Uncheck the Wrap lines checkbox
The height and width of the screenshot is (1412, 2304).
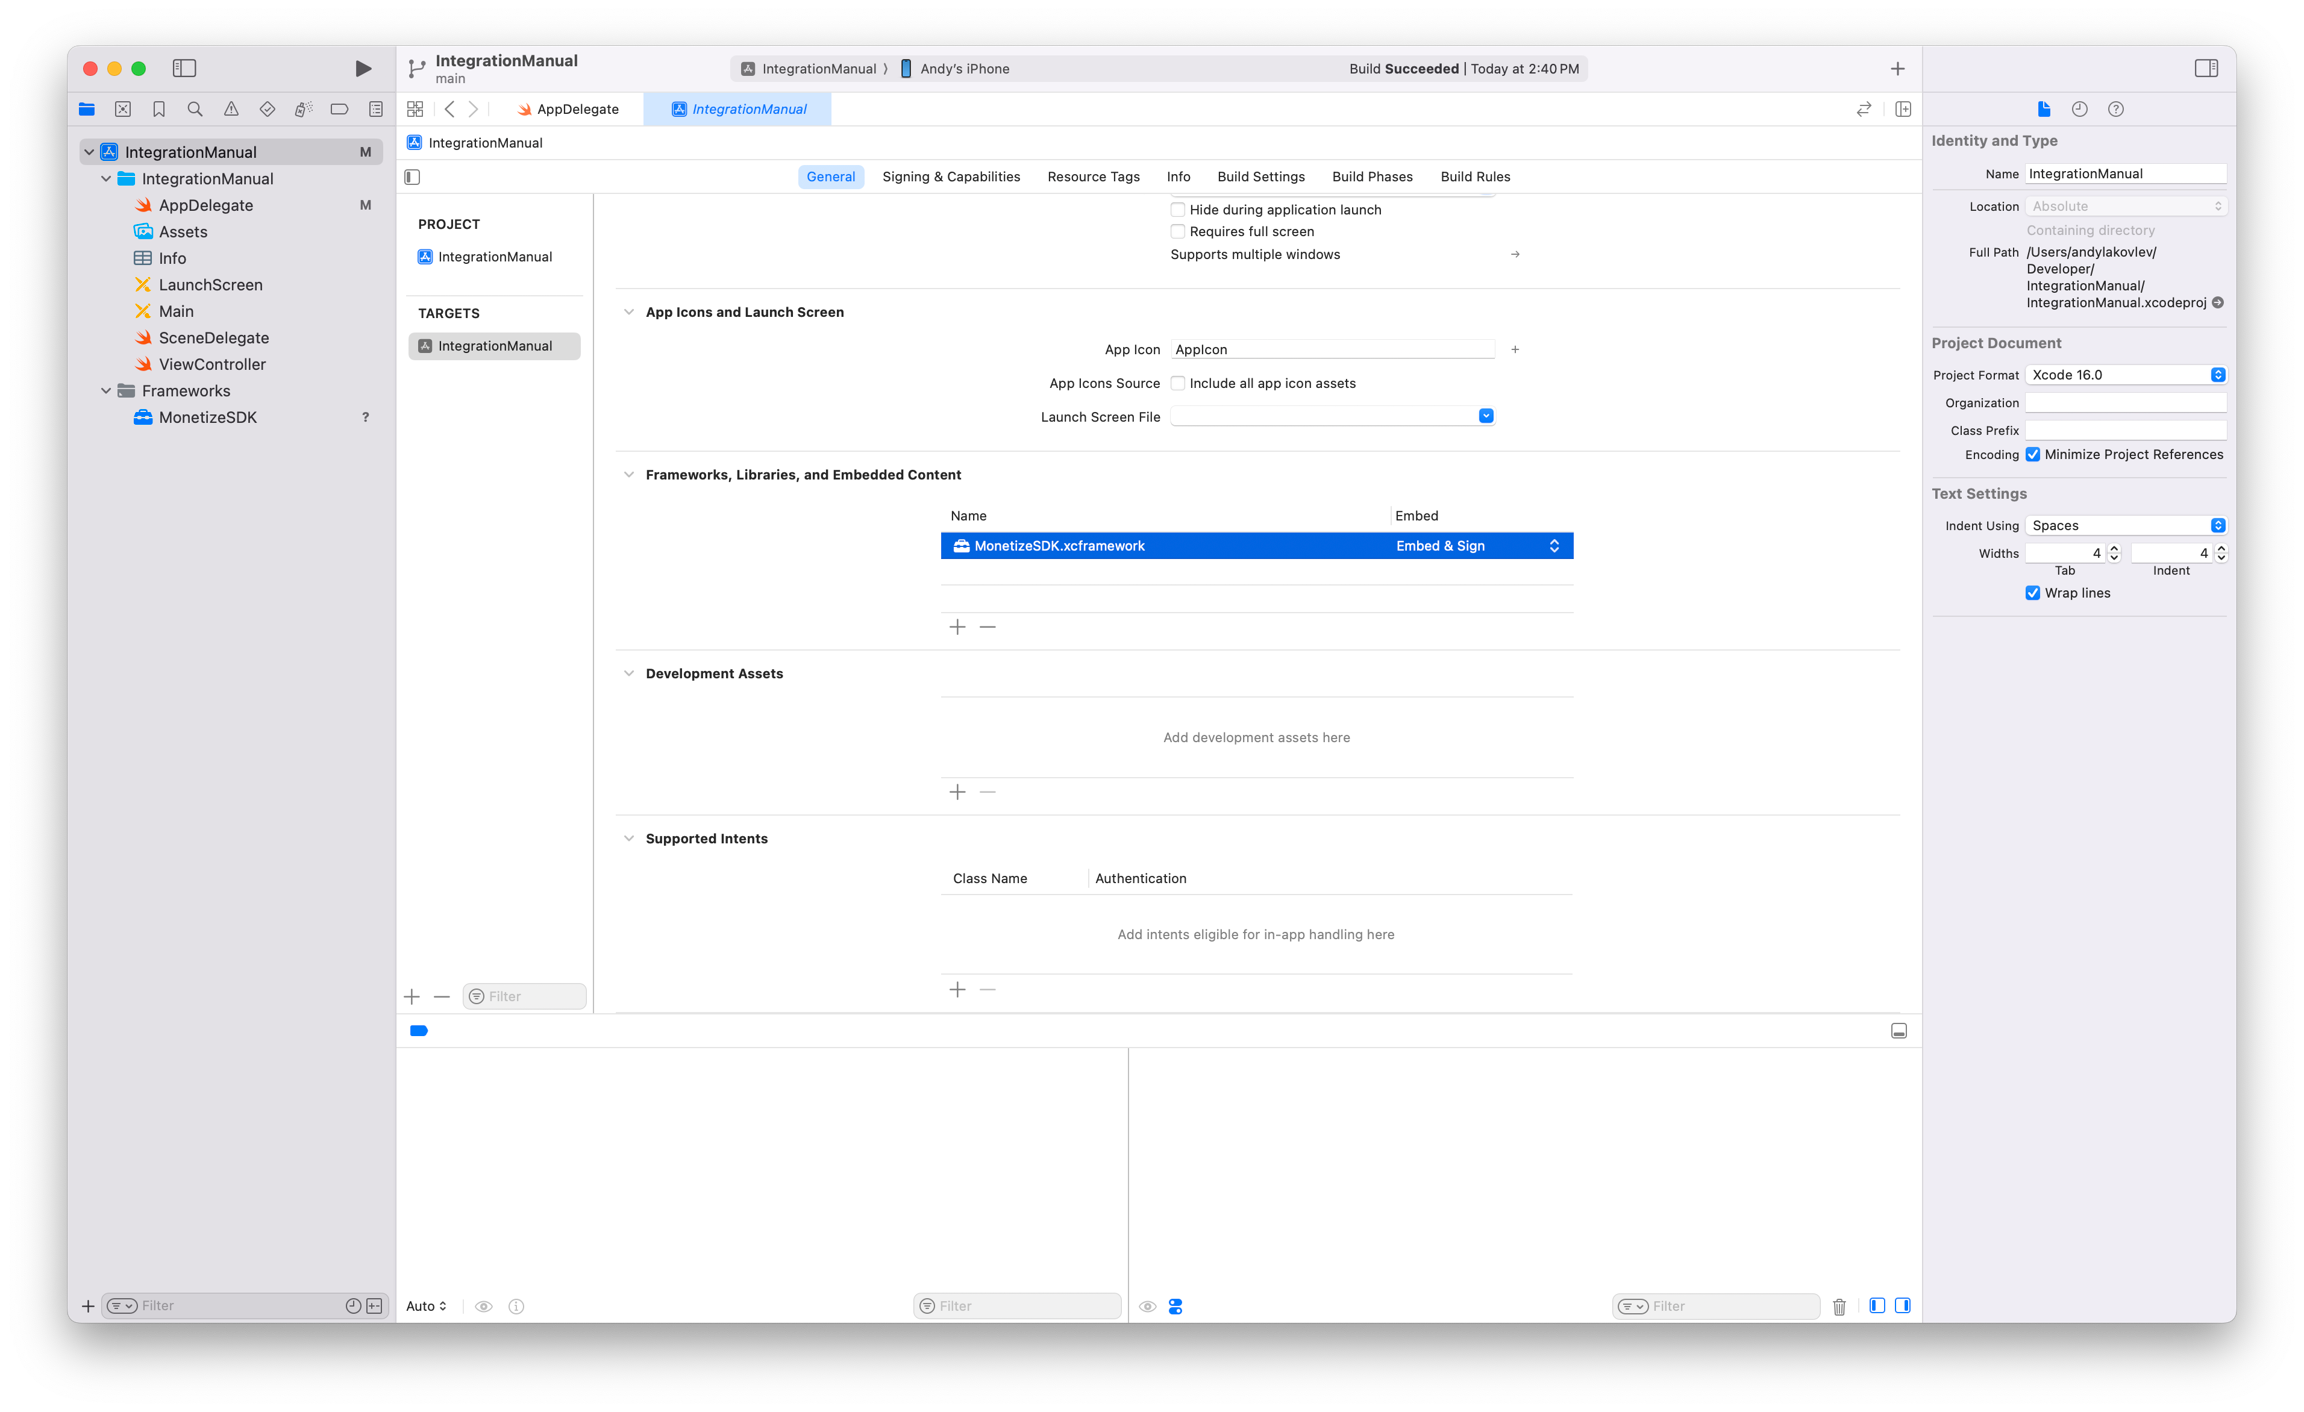tap(2033, 593)
